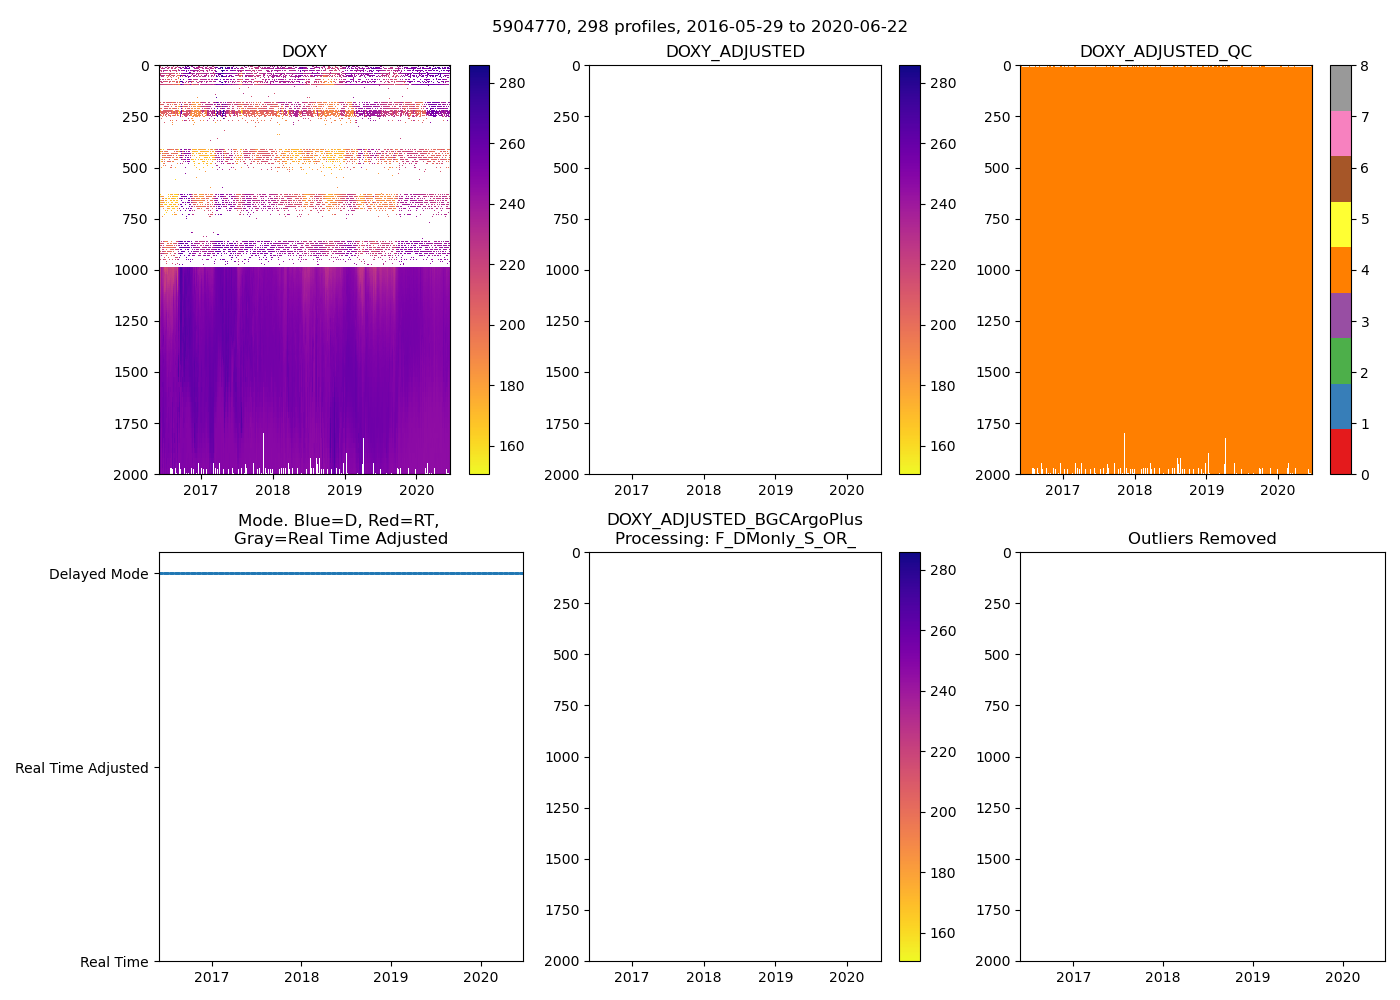Click the orange filled DOXY_ADJUSTED_QC plot area

1165,270
